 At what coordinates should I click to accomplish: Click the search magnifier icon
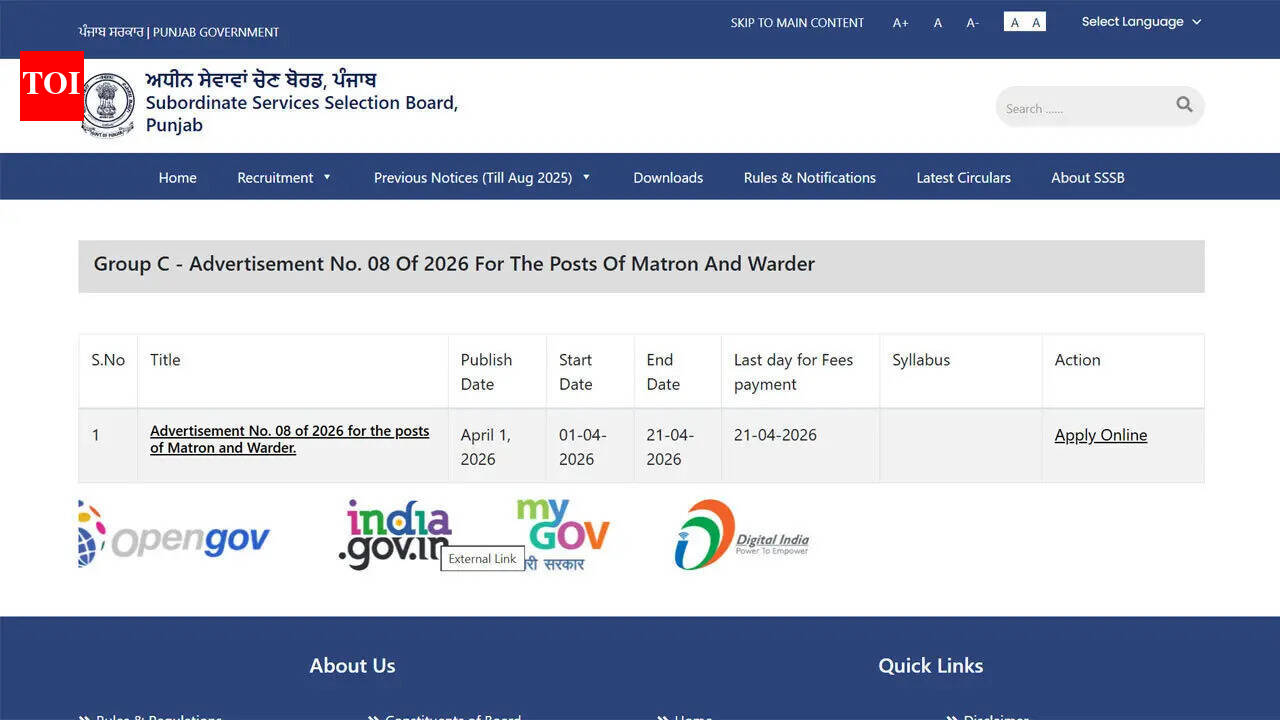(x=1184, y=105)
